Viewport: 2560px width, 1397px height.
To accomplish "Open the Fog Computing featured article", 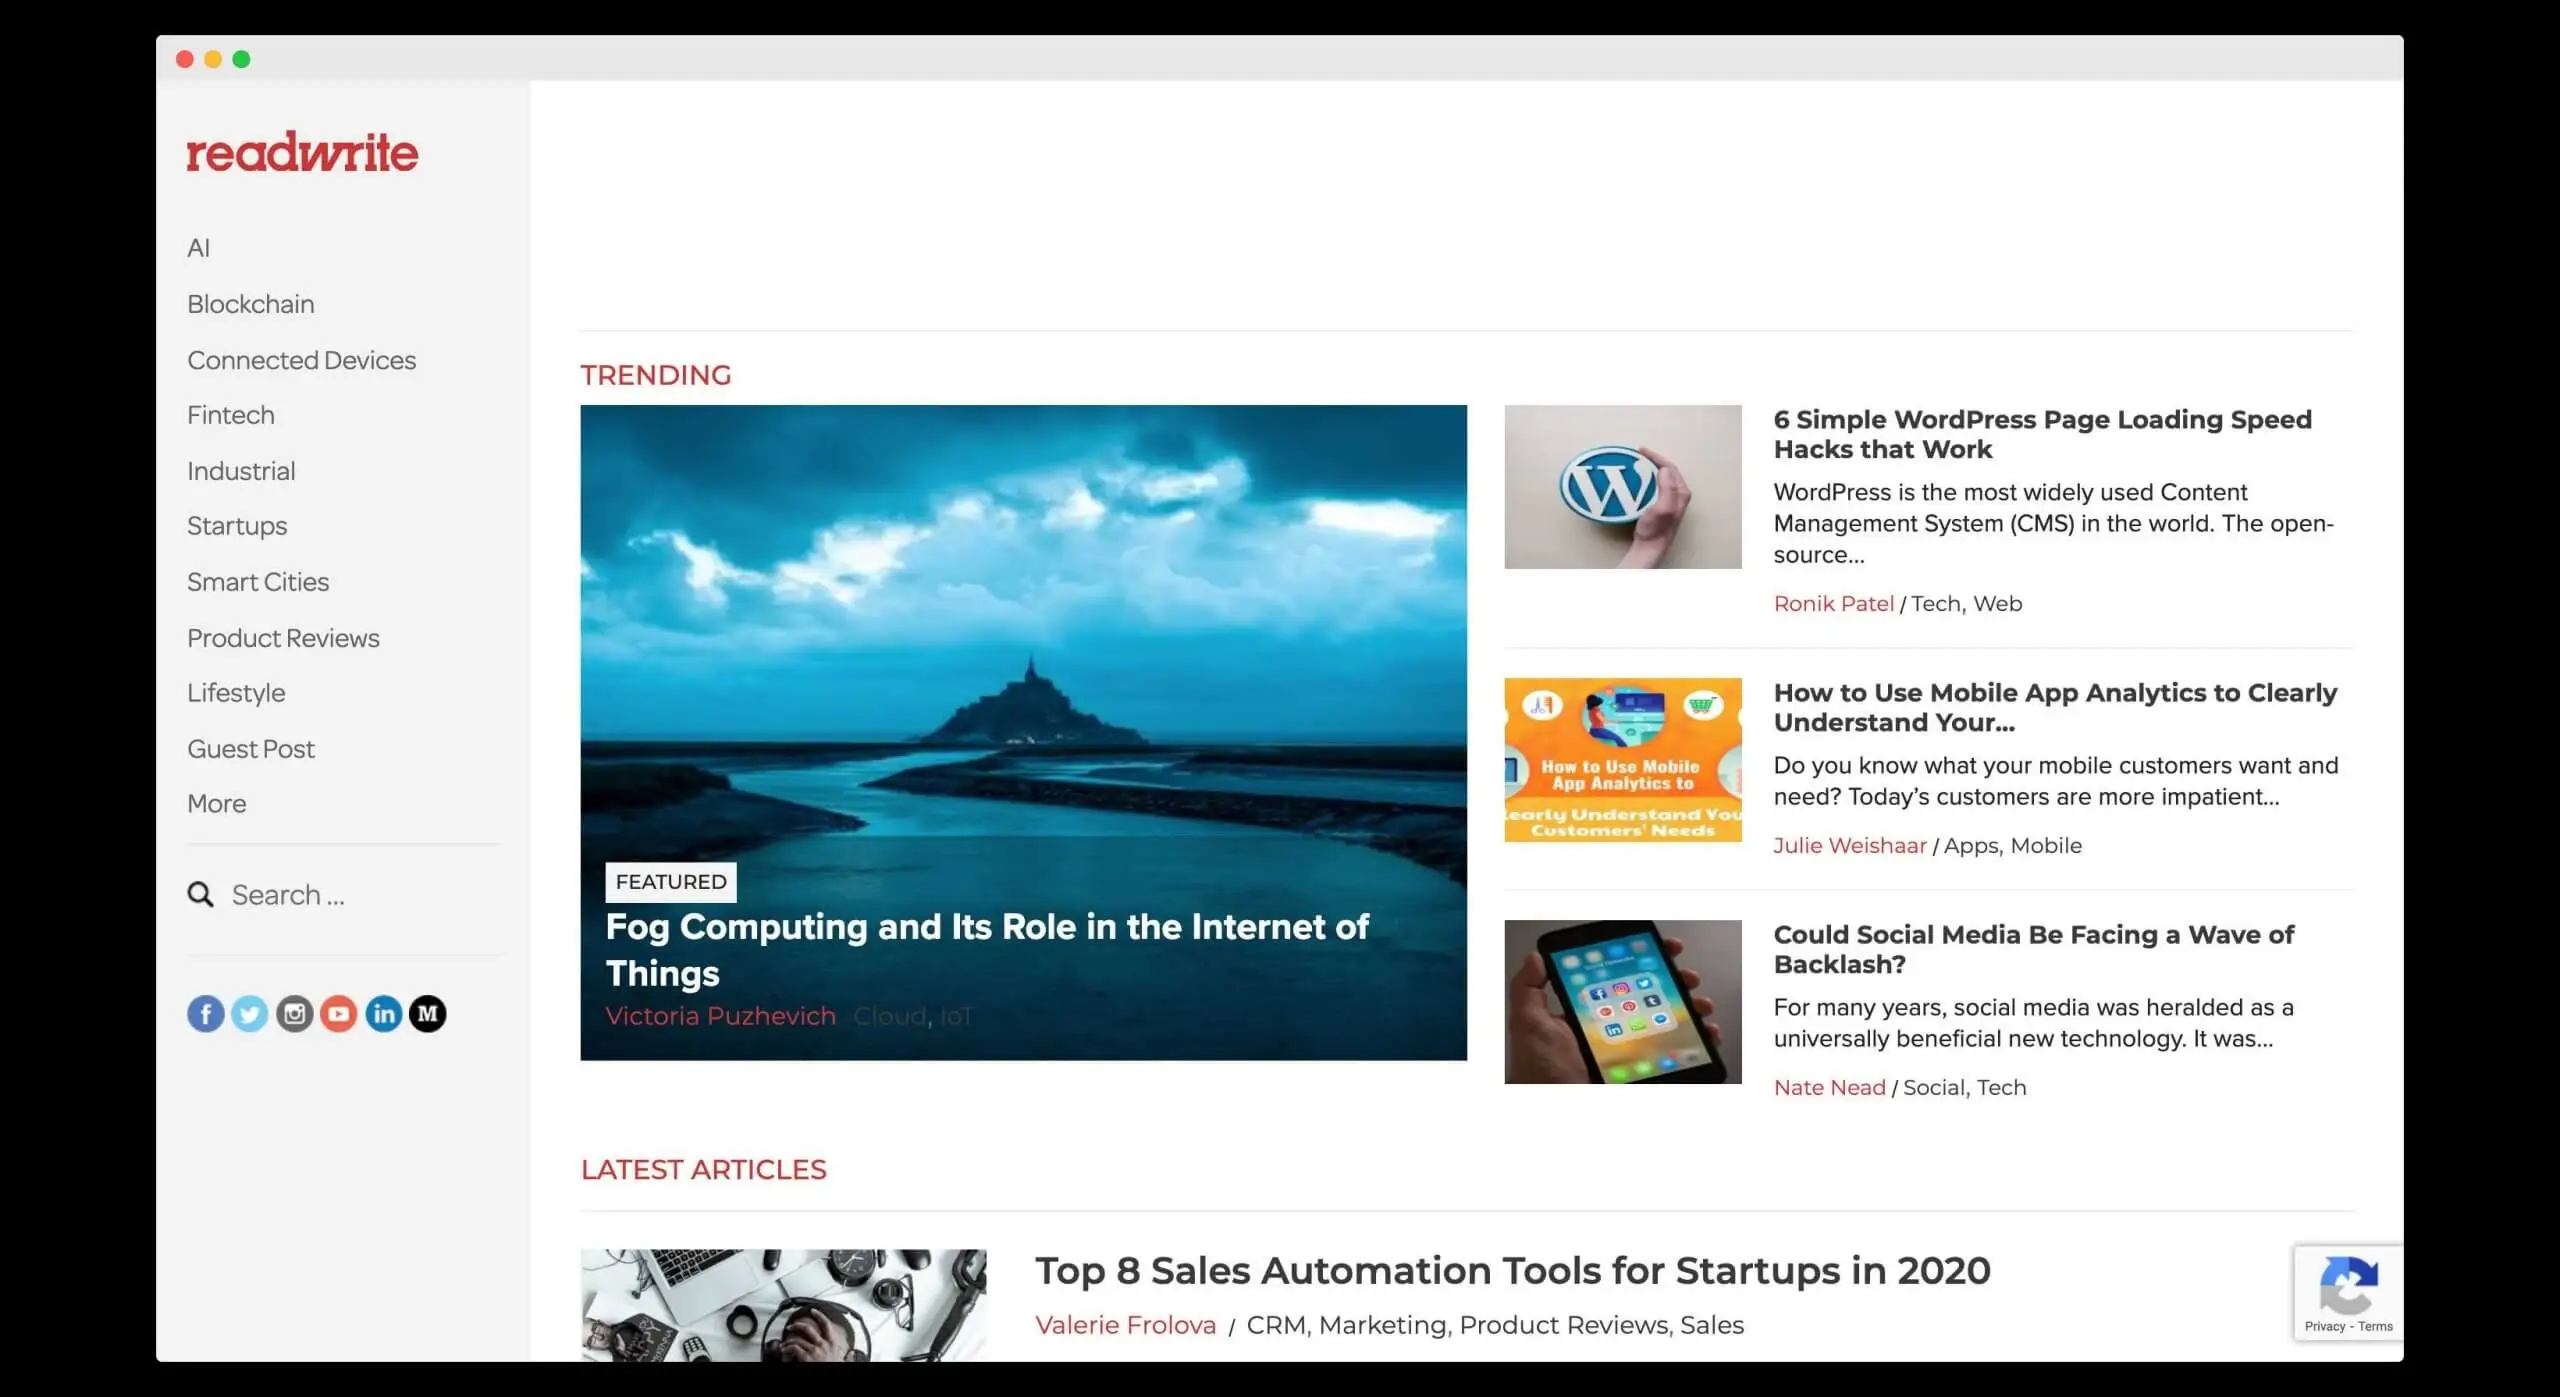I will 988,949.
